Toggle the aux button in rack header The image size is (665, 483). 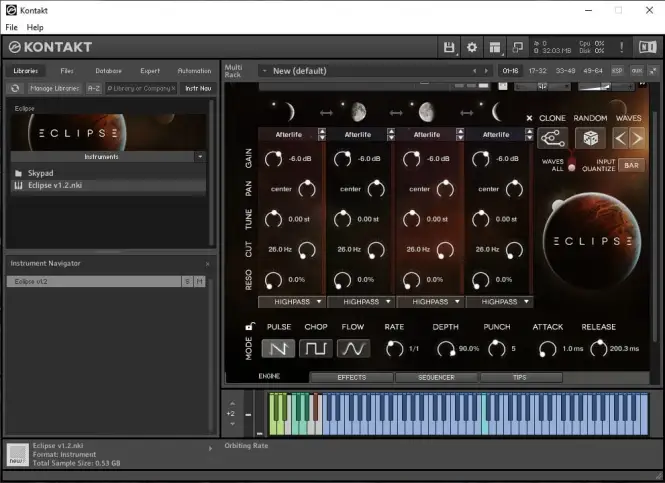coord(637,71)
